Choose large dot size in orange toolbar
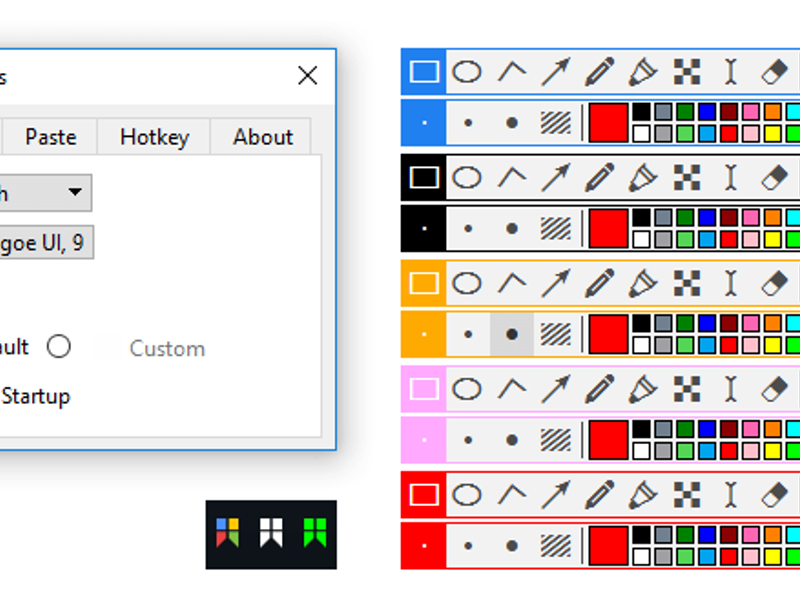Viewport: 800px width, 600px height. coord(512,334)
